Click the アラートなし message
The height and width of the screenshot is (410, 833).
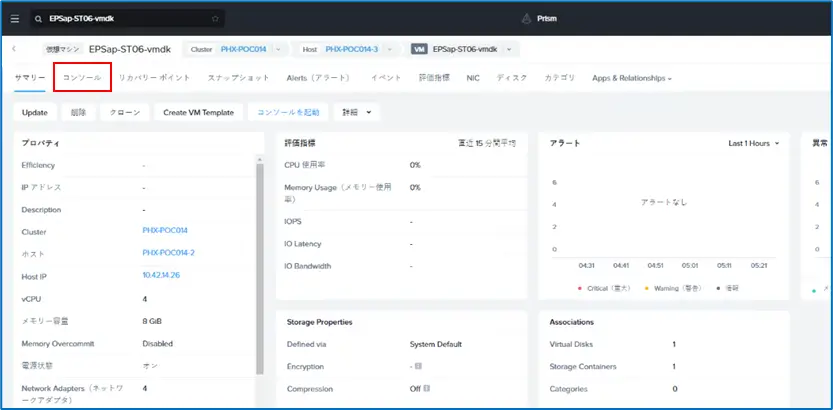[x=664, y=202]
